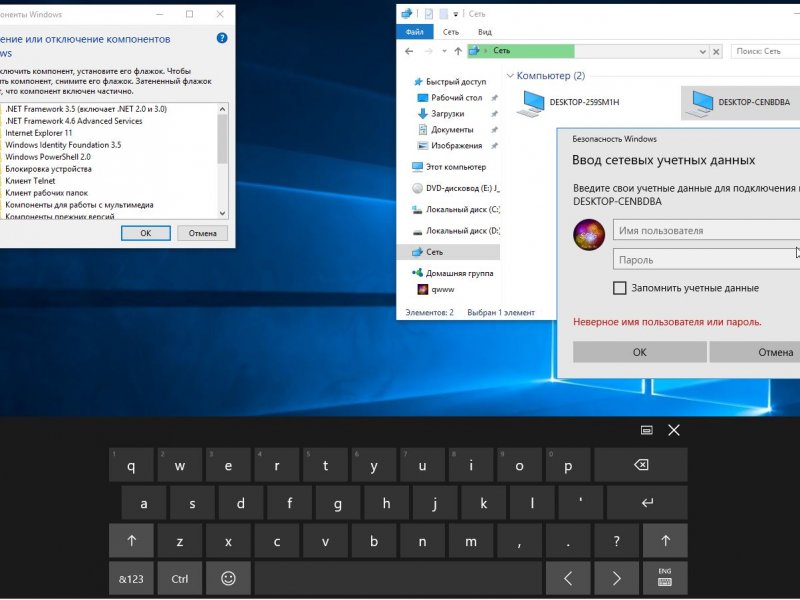This screenshot has height=600, width=800.
Task: Open the Файл tab in Explorer
Action: coord(414,32)
